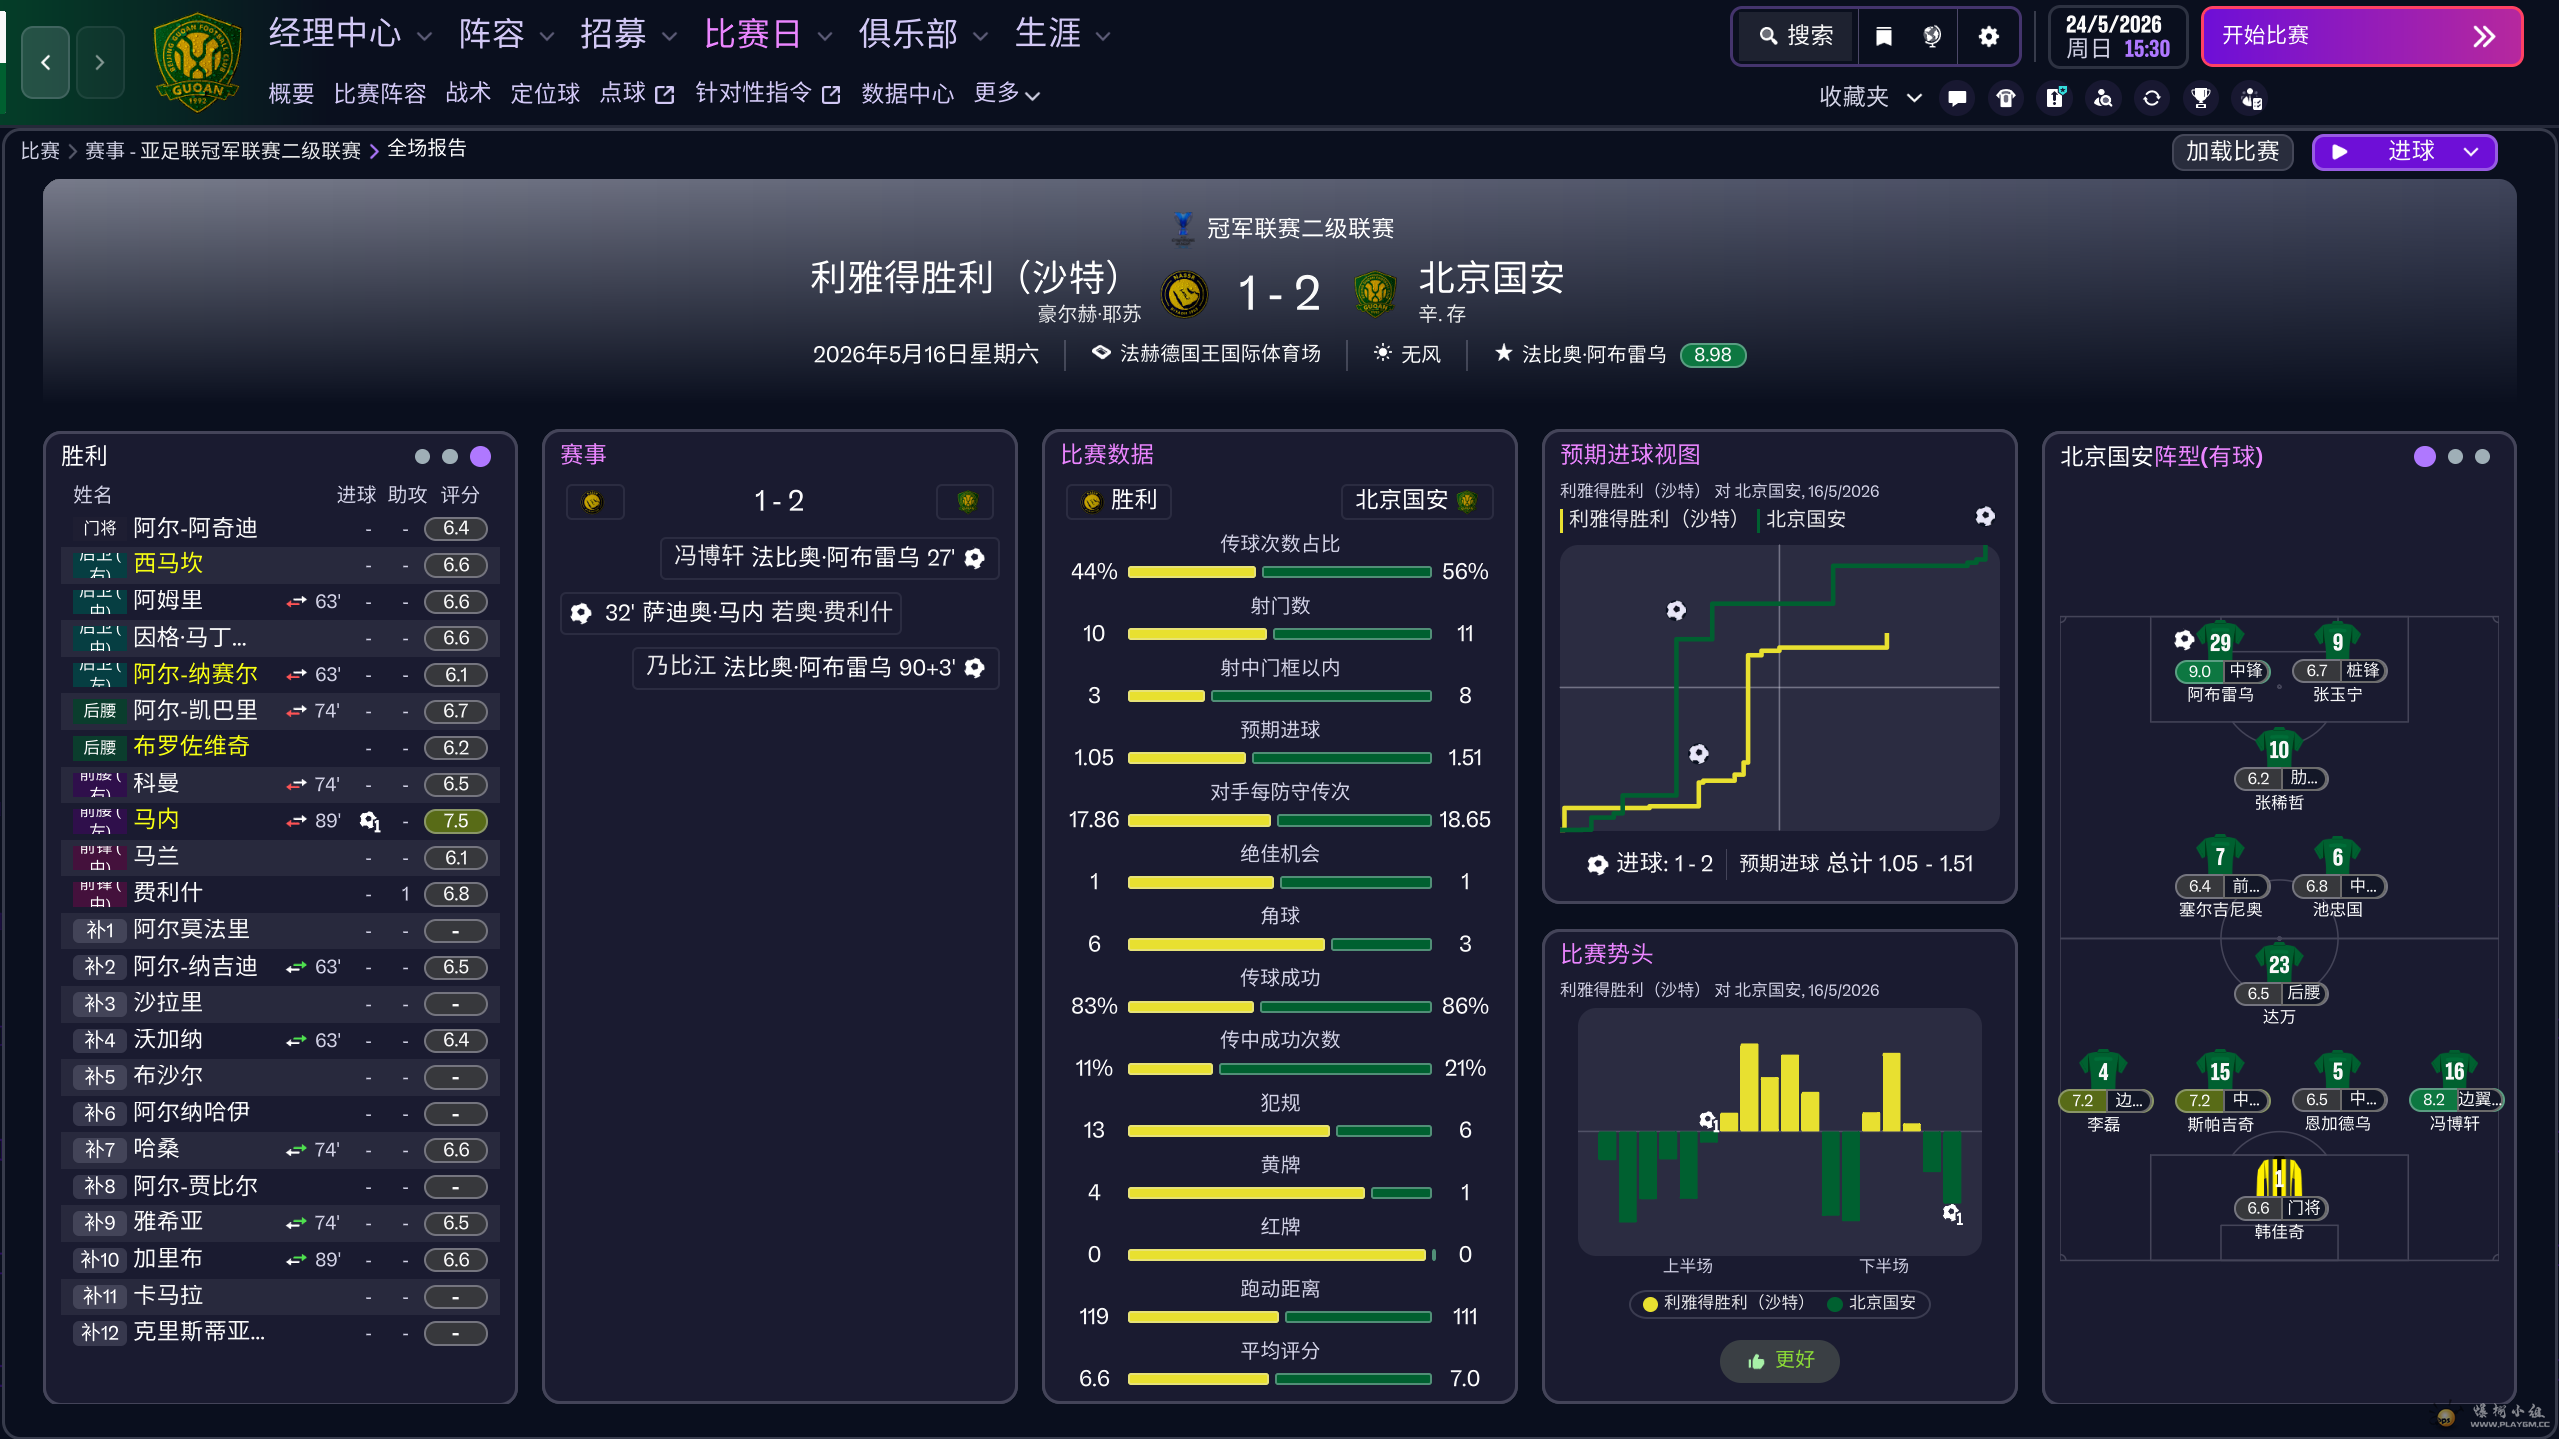Expand the 更多 submenu
2559x1439 pixels.
1007,94
